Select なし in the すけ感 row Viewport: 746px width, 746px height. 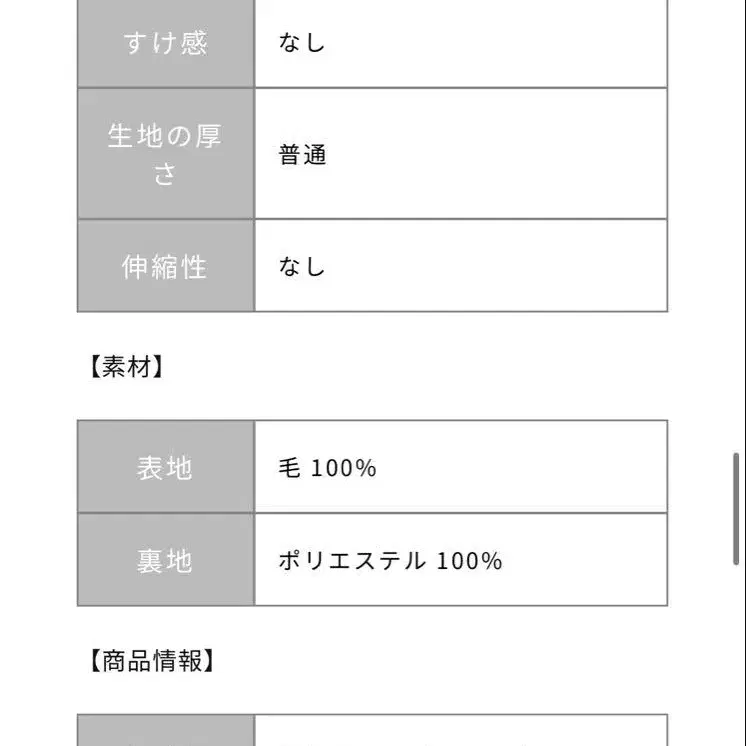coord(302,44)
